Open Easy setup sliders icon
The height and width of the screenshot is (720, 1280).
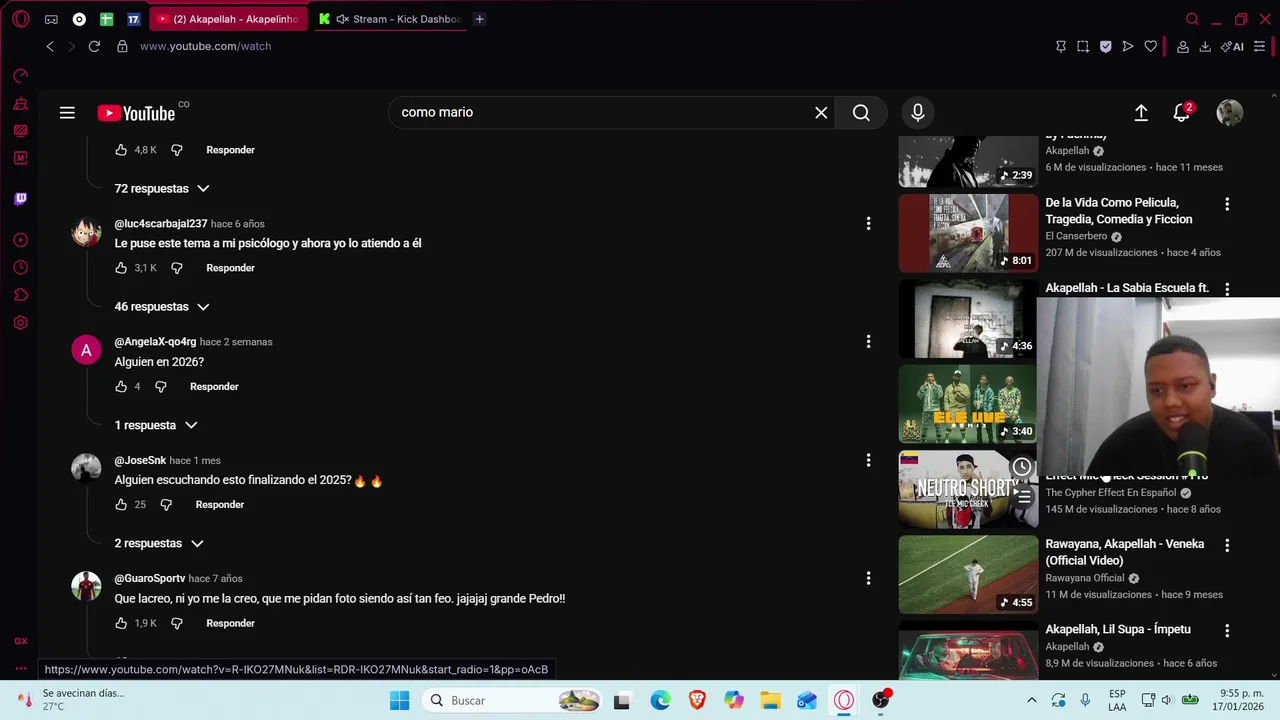click(x=1260, y=46)
